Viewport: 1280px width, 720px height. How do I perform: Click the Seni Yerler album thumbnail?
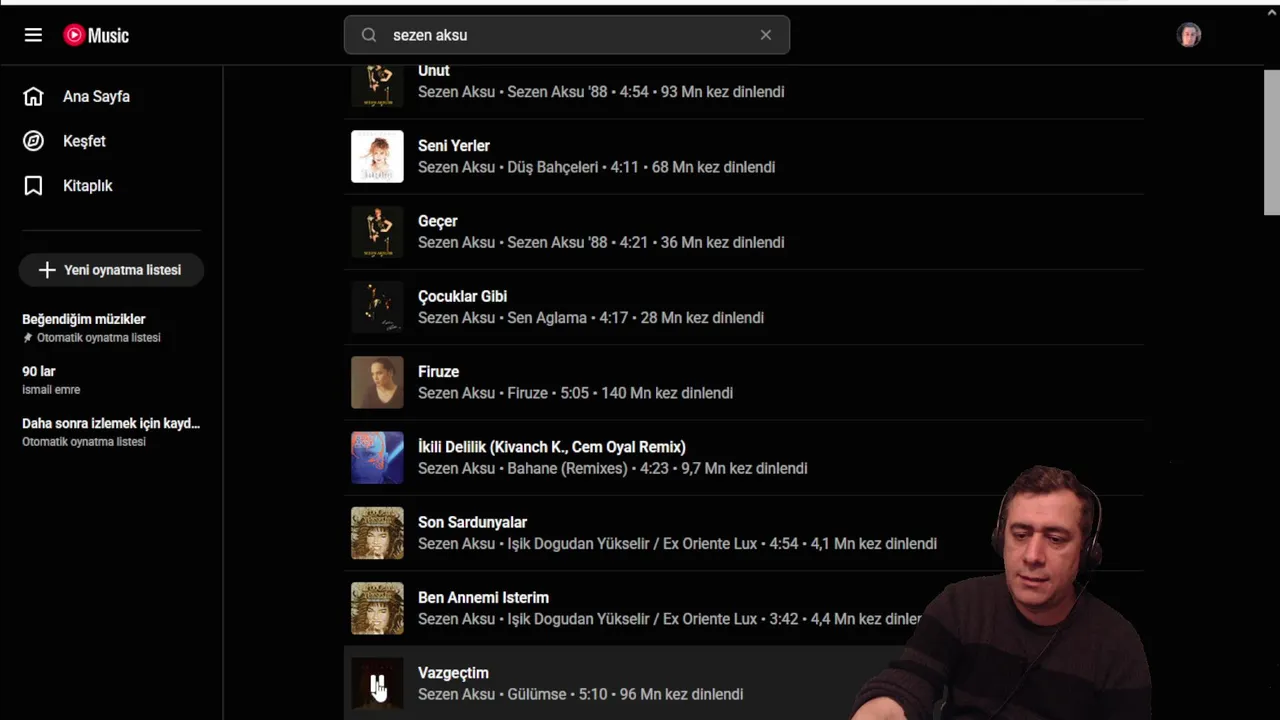tap(377, 157)
